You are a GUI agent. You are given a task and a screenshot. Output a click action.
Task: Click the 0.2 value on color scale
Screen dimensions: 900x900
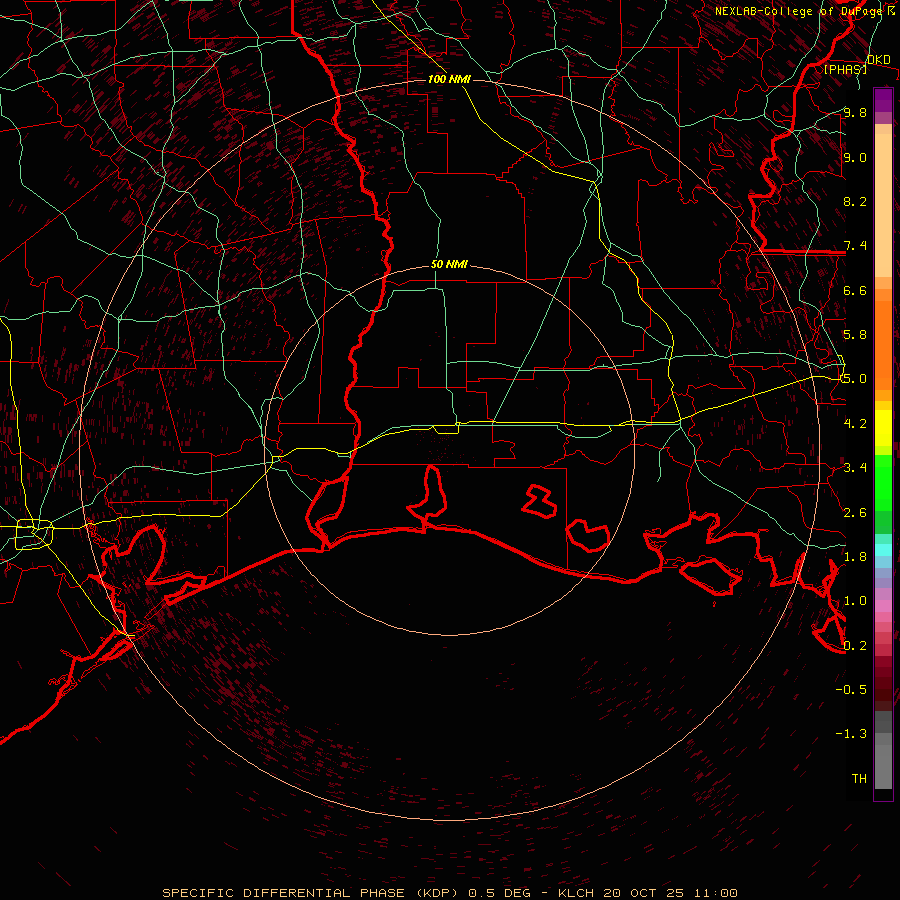(x=855, y=646)
